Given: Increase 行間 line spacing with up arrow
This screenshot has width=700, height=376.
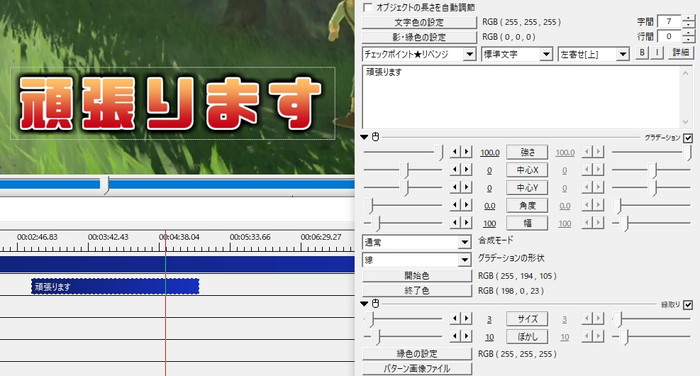Looking at the screenshot, I should [x=689, y=33].
